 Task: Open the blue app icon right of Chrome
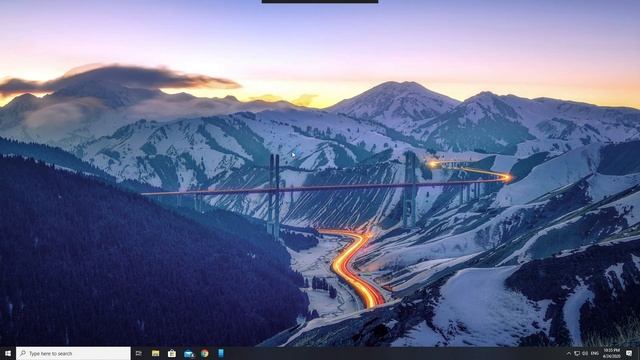221,353
